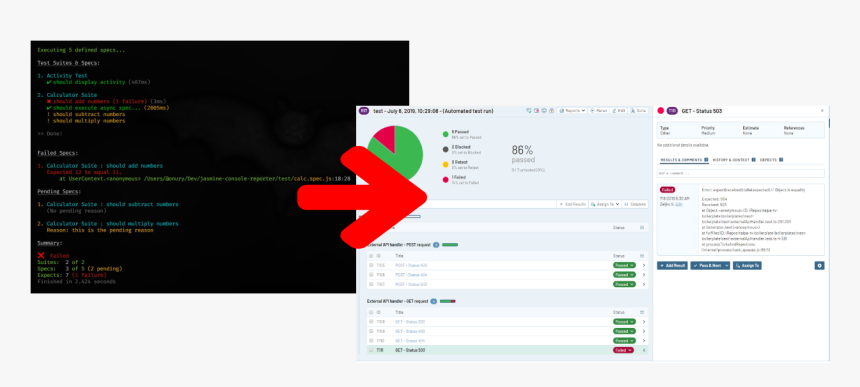Click the Suite button in run header

638,111
